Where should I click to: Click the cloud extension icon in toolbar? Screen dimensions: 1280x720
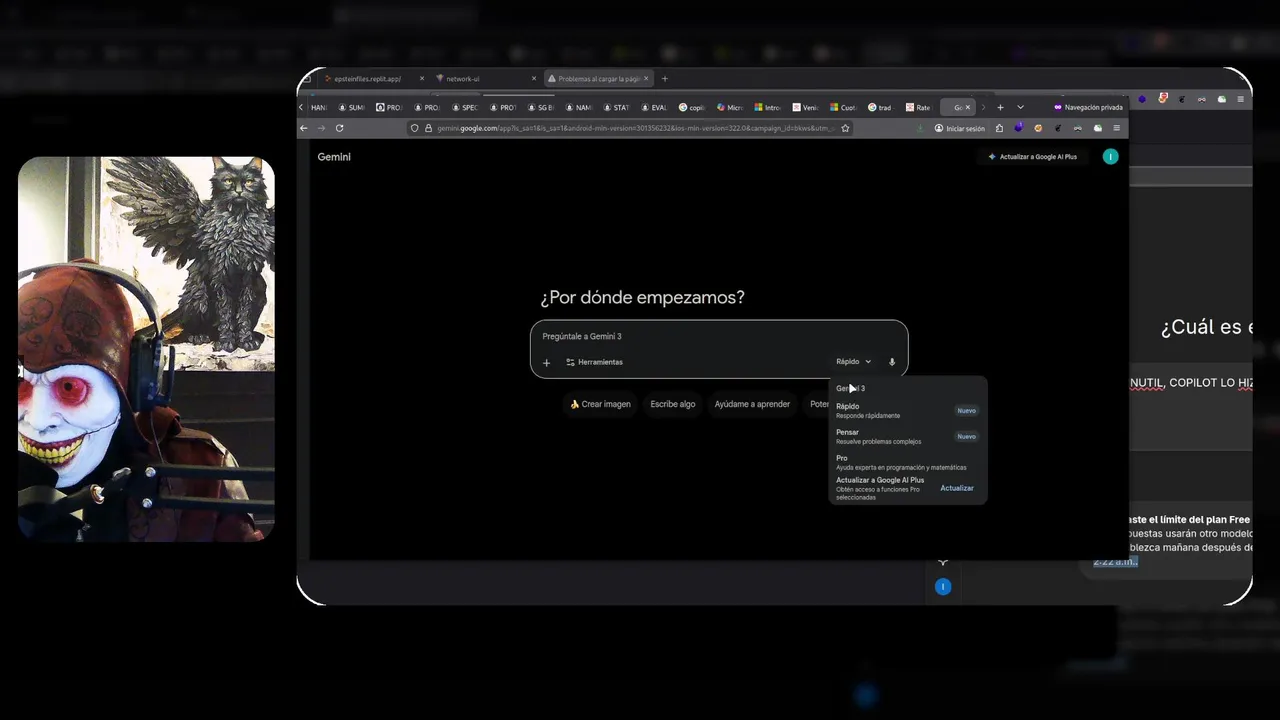pyautogui.click(x=1097, y=128)
